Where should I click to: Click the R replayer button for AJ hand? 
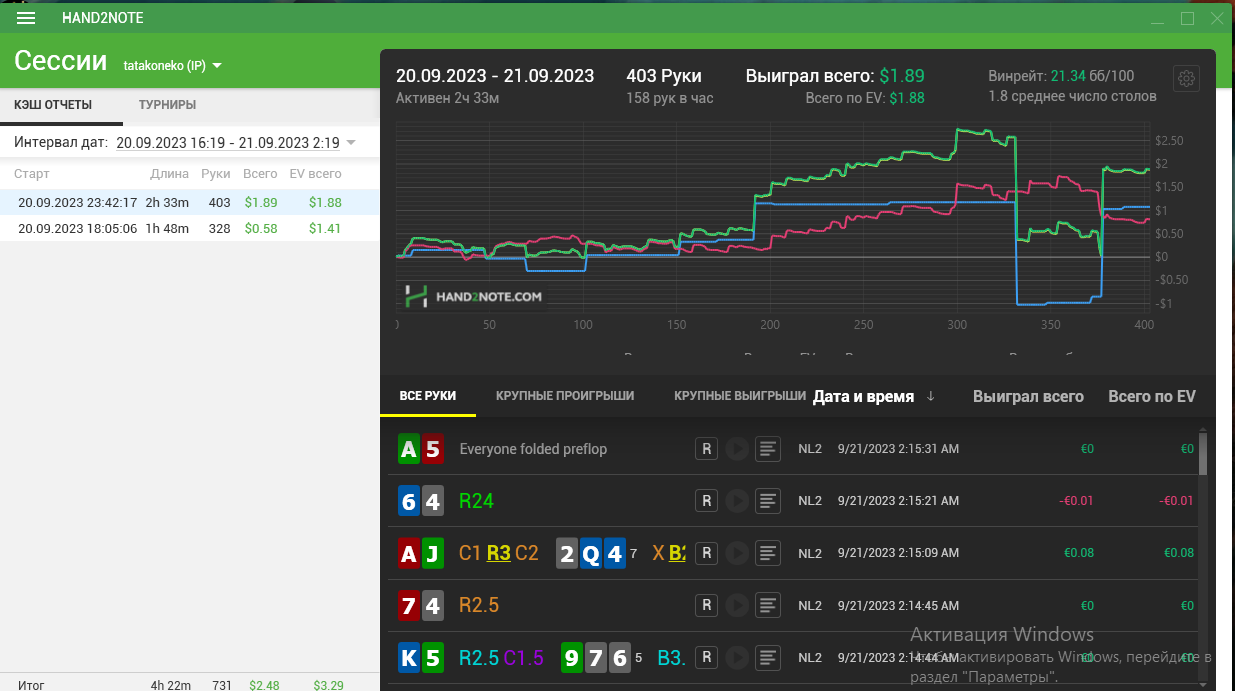(706, 553)
